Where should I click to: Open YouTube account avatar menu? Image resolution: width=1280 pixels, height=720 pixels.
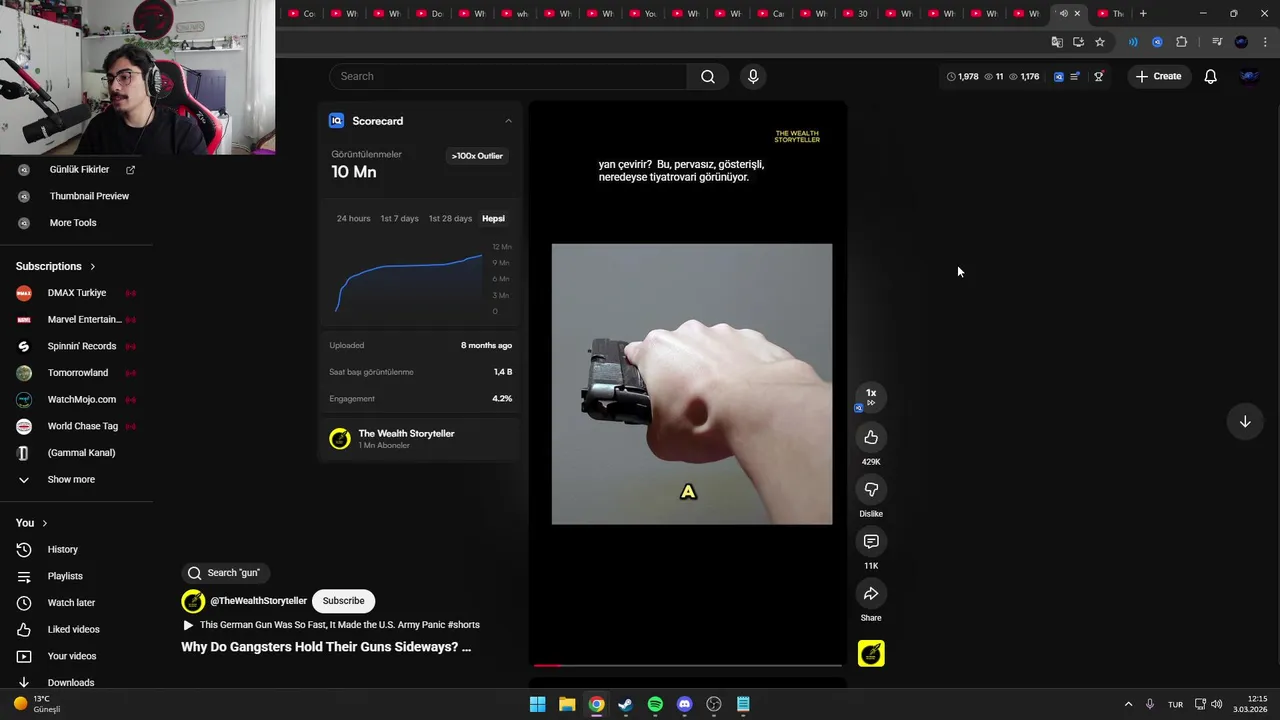1249,77
